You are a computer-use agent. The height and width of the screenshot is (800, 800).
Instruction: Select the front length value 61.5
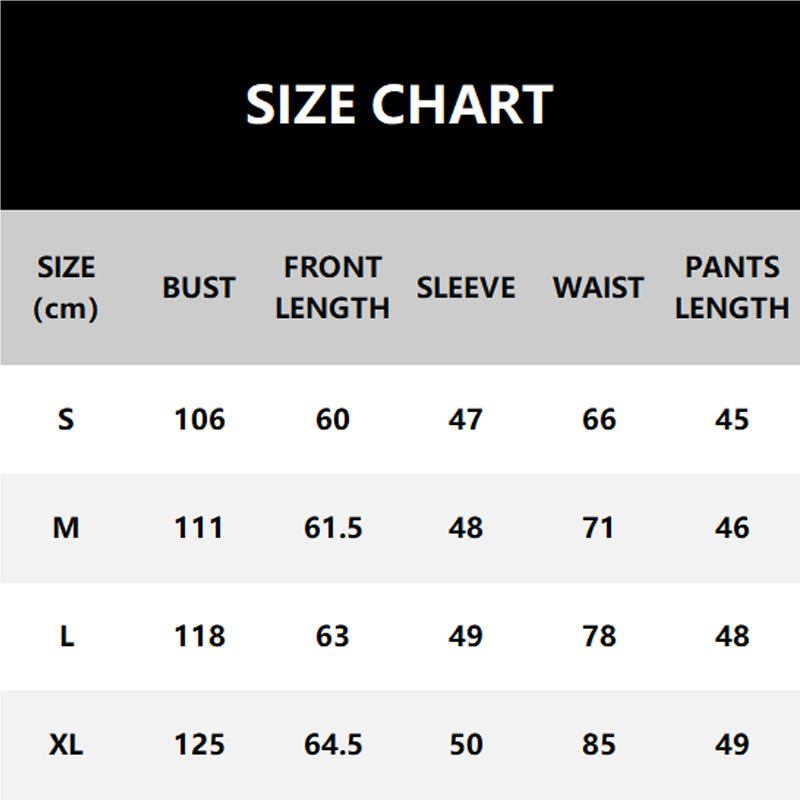click(332, 527)
